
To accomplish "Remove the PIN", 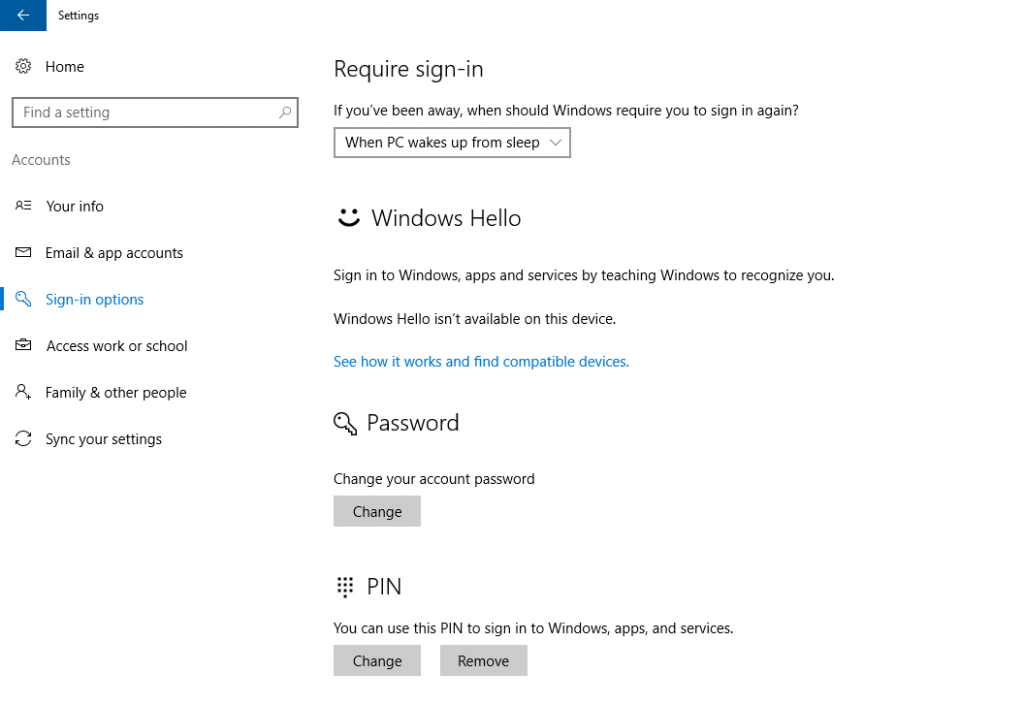I will tap(483, 661).
